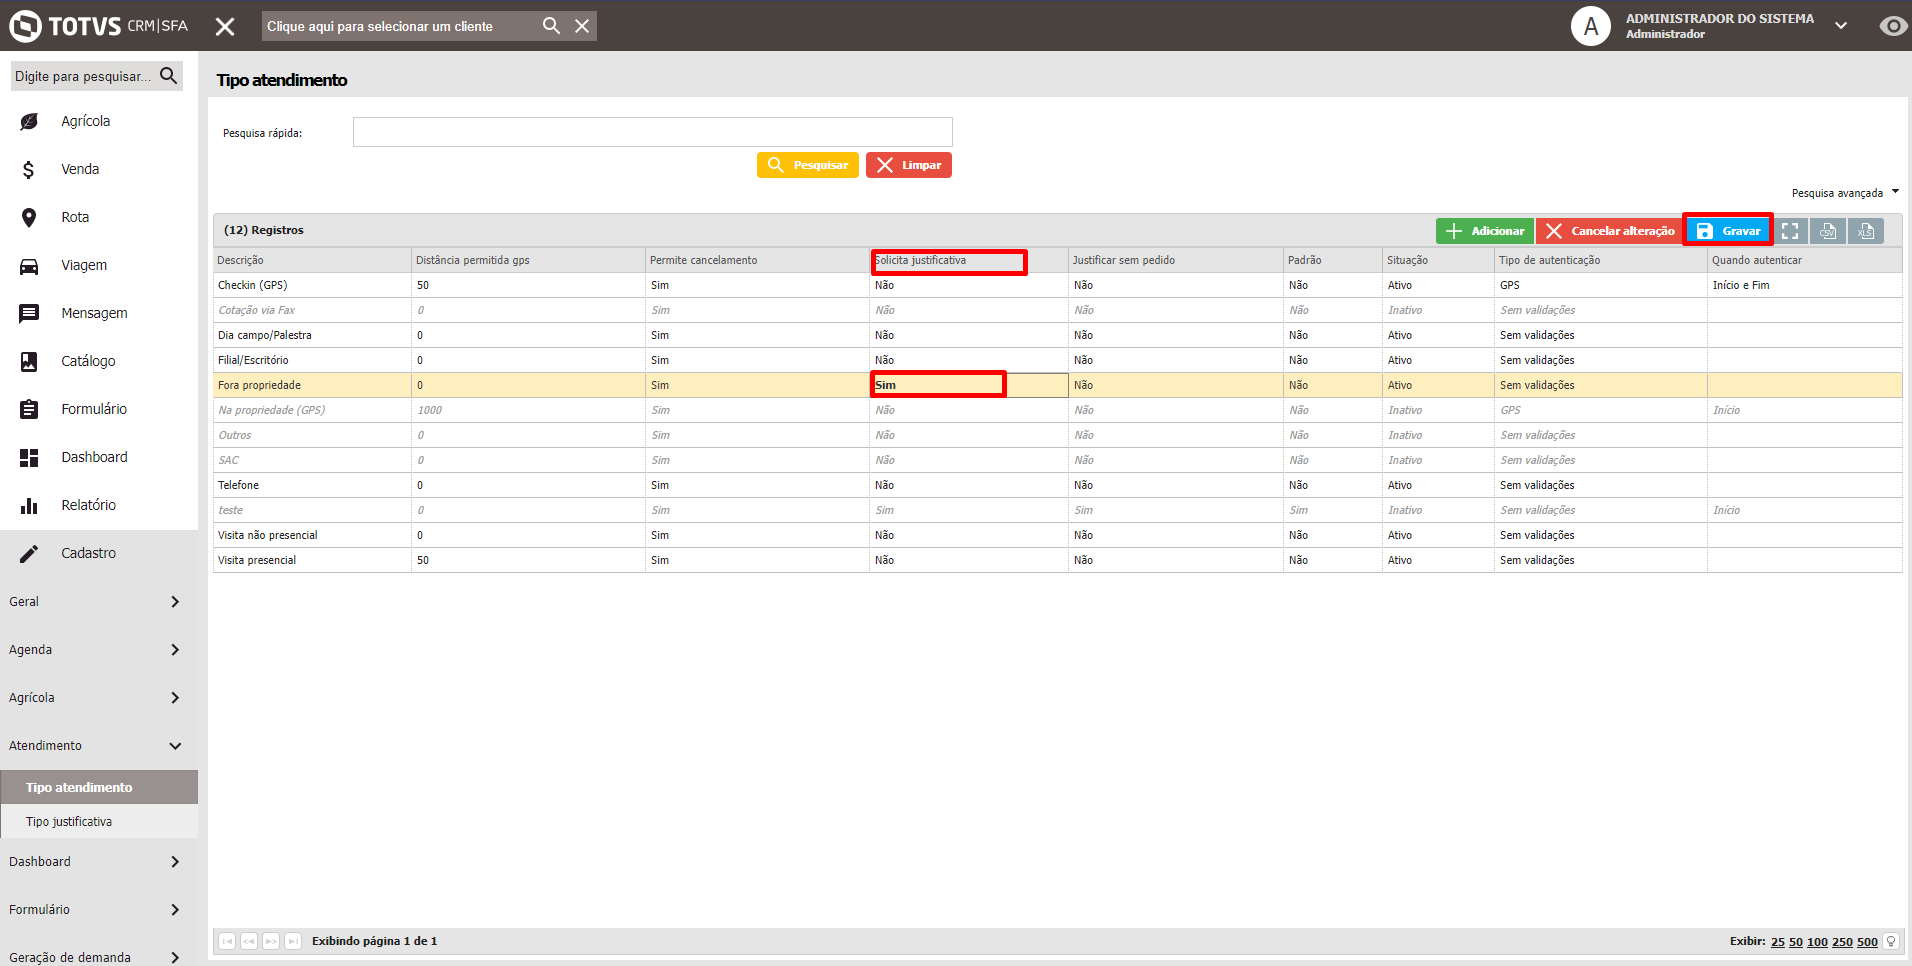Click the TOTVS CRM SFA logo
This screenshot has height=966, width=1912.
(x=98, y=26)
